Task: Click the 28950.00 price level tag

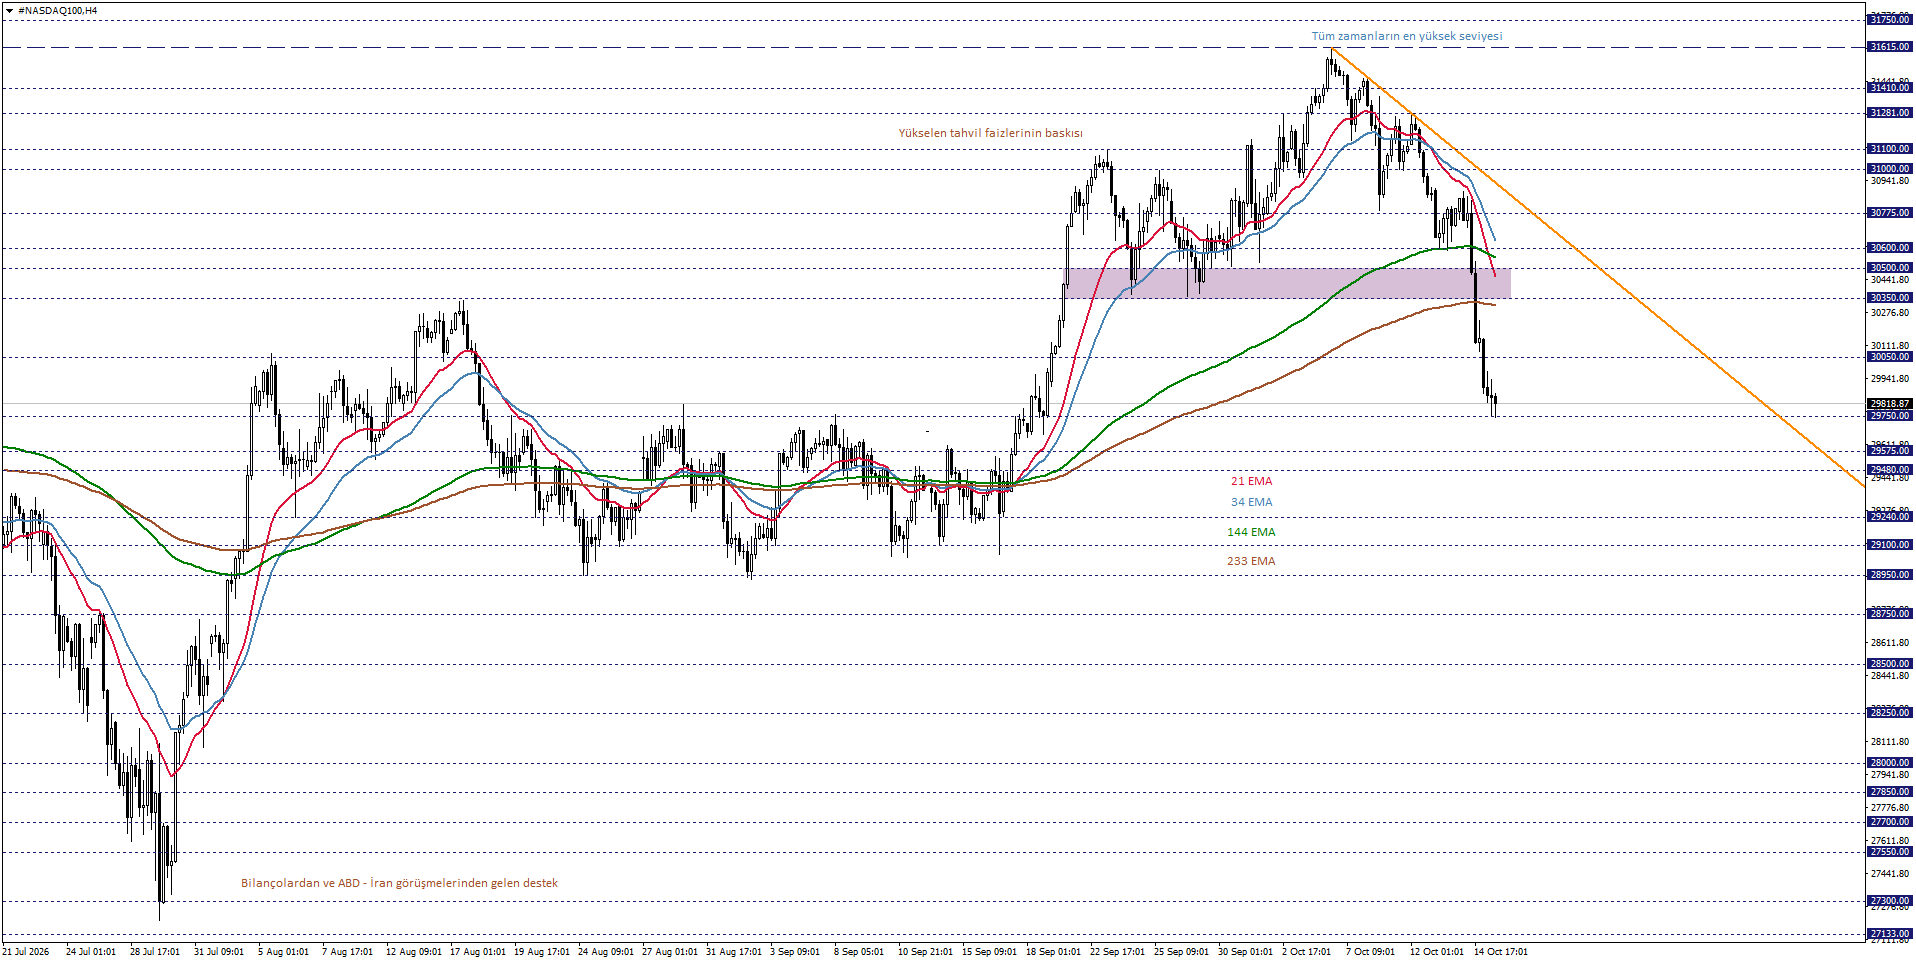Action: (x=1889, y=575)
